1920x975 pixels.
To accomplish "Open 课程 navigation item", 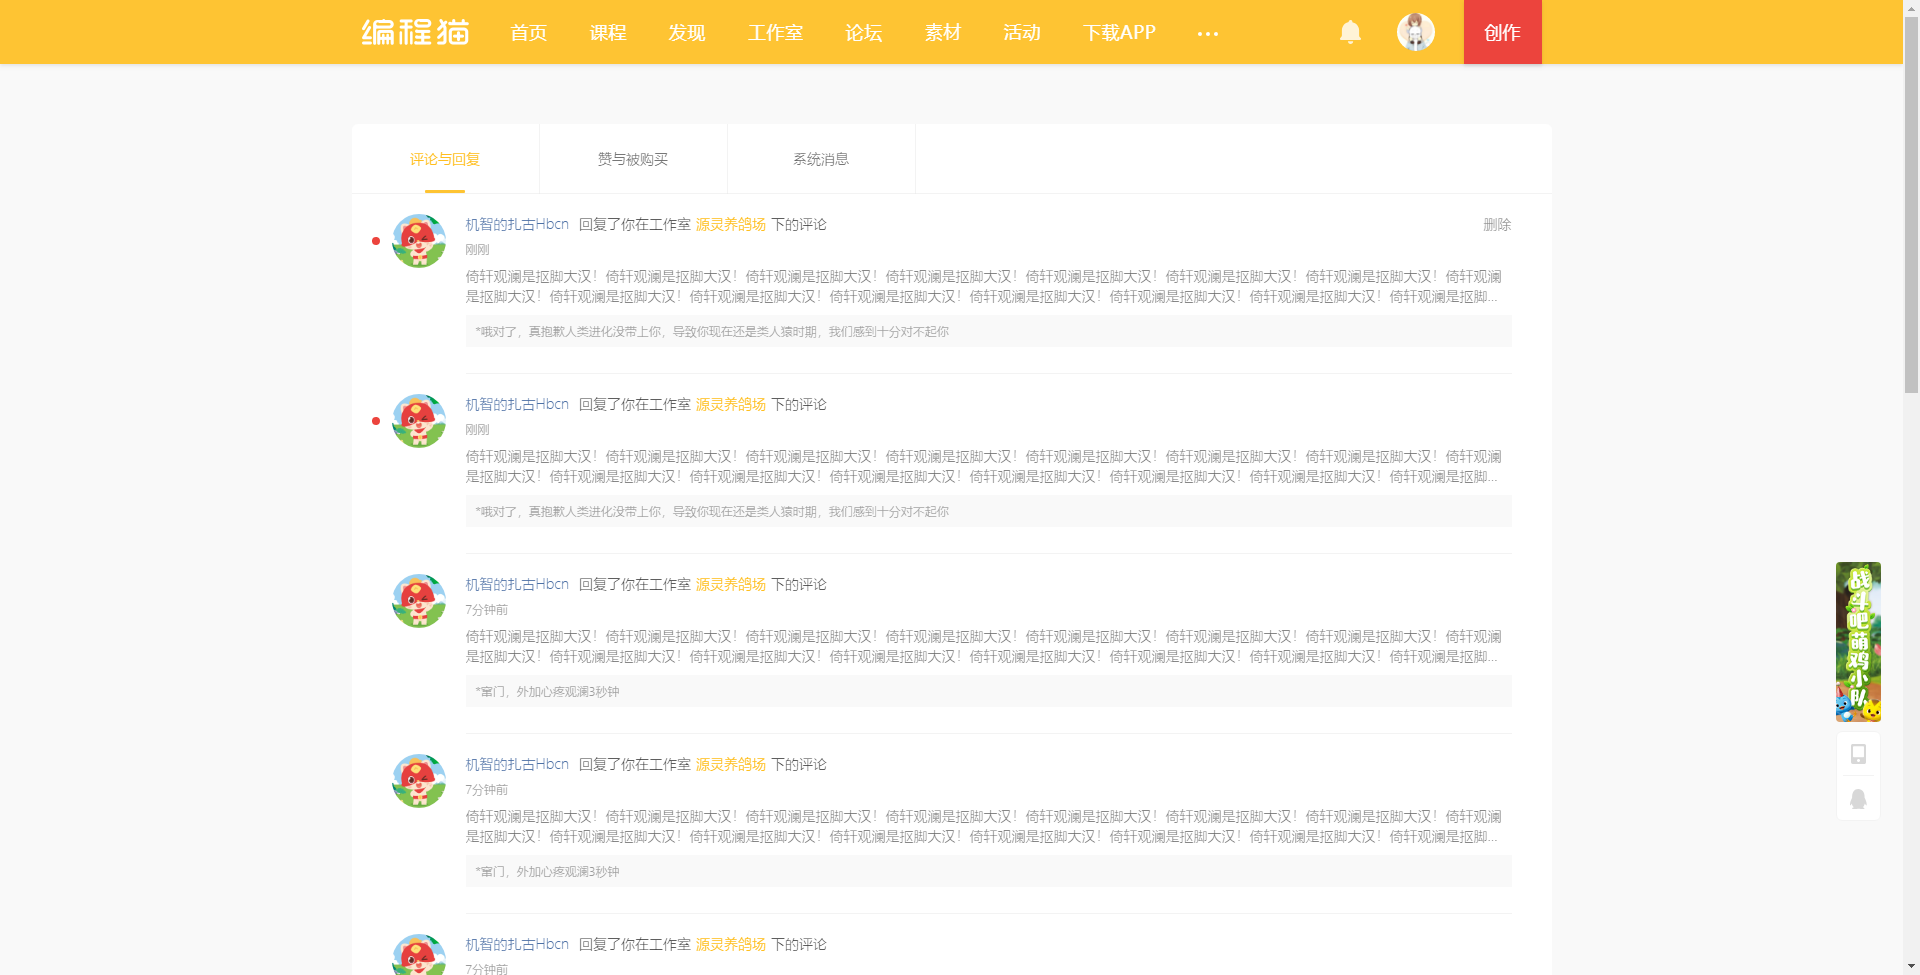I will click(x=607, y=33).
